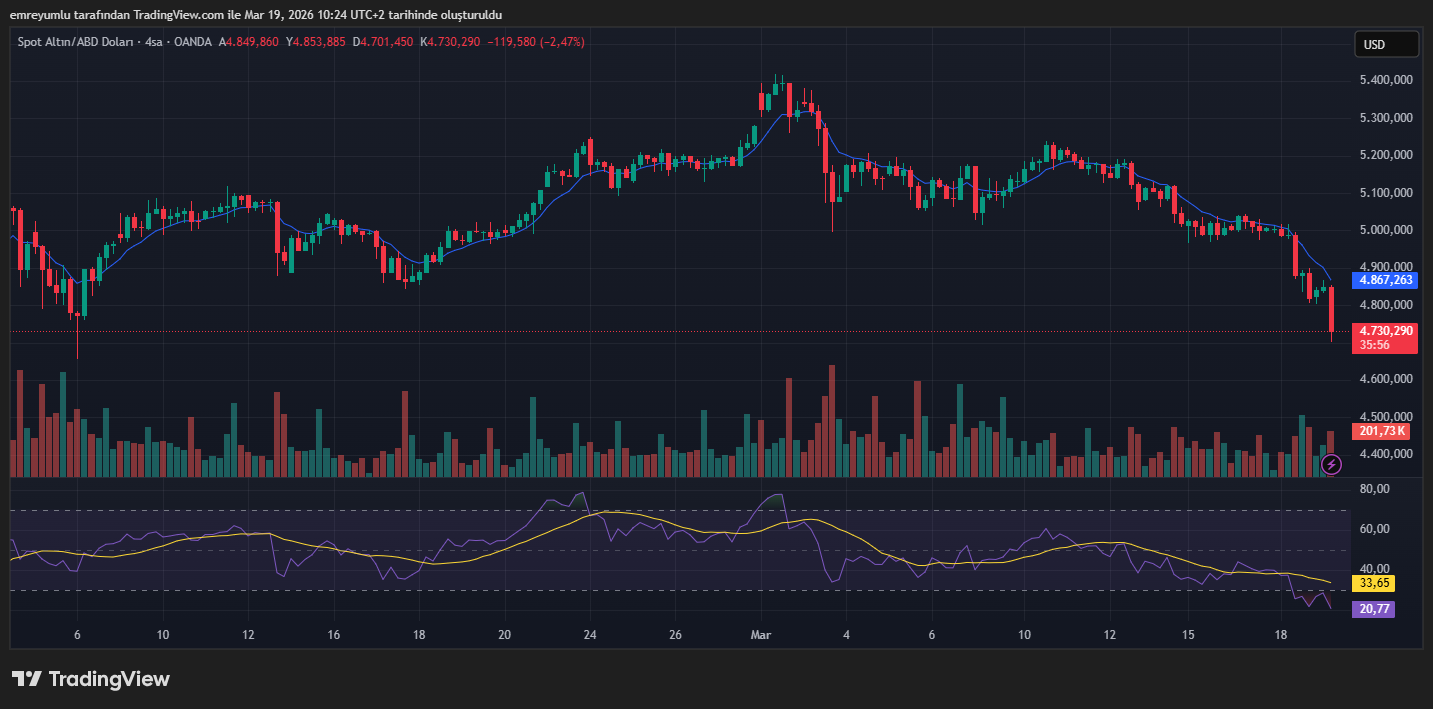The image size is (1433, 709).
Task: Click the purple lightning bolt icon
Action: tap(1331, 464)
